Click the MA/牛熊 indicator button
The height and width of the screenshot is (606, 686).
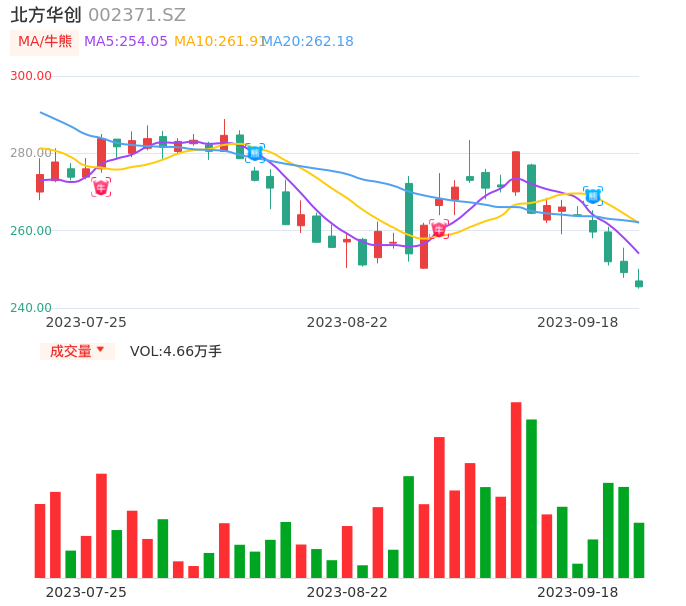(x=45, y=42)
